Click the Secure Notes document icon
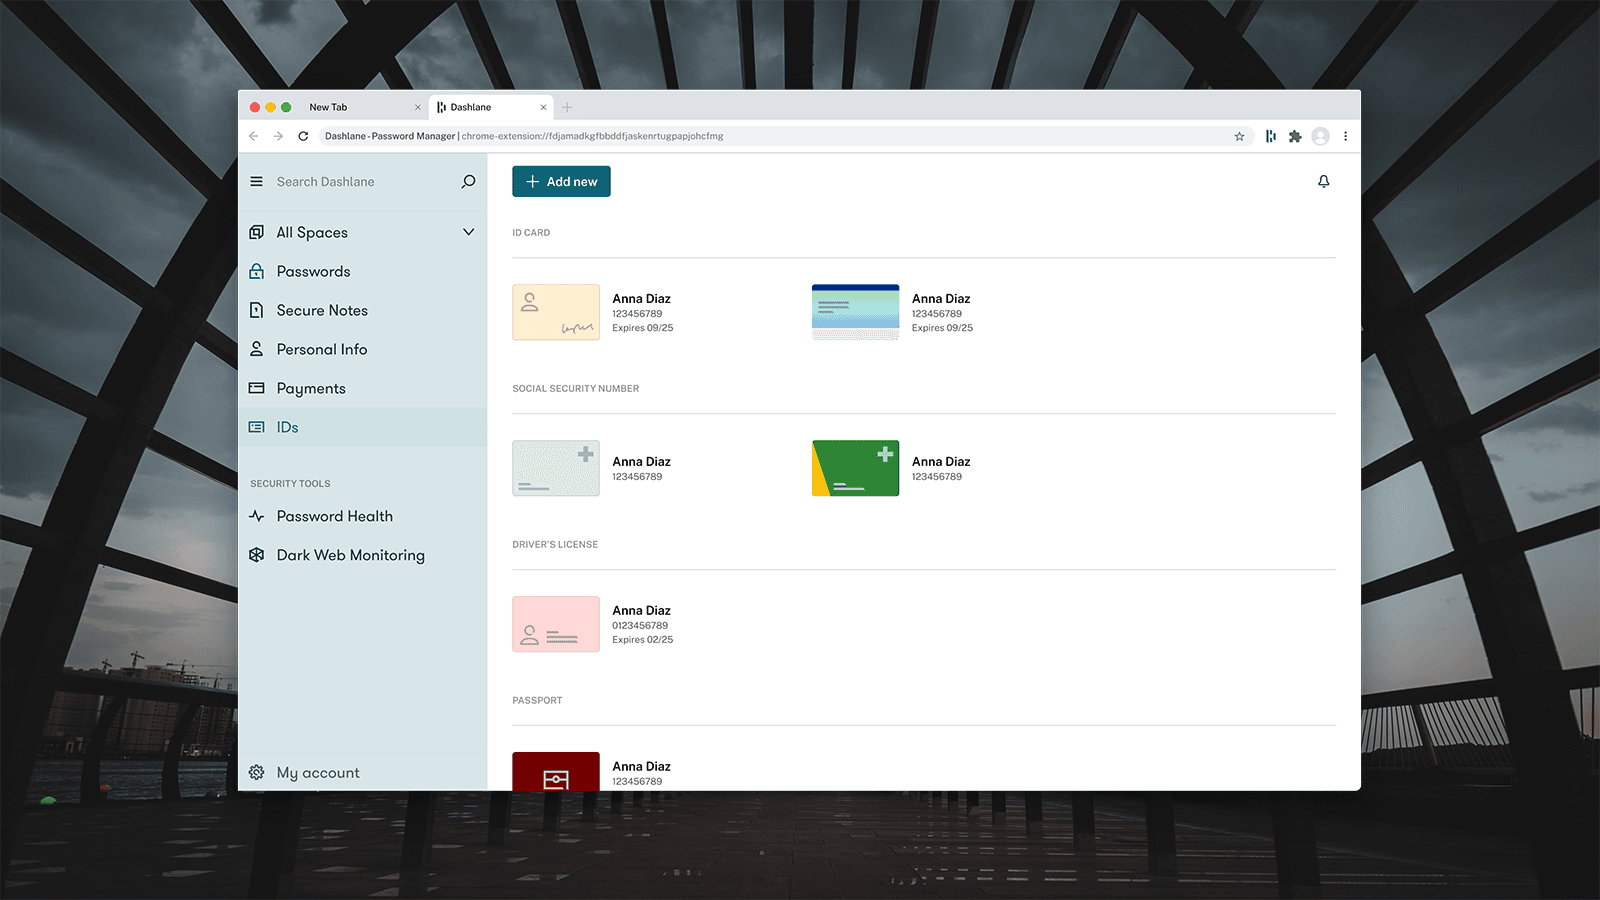Viewport: 1600px width, 900px height. (x=257, y=310)
